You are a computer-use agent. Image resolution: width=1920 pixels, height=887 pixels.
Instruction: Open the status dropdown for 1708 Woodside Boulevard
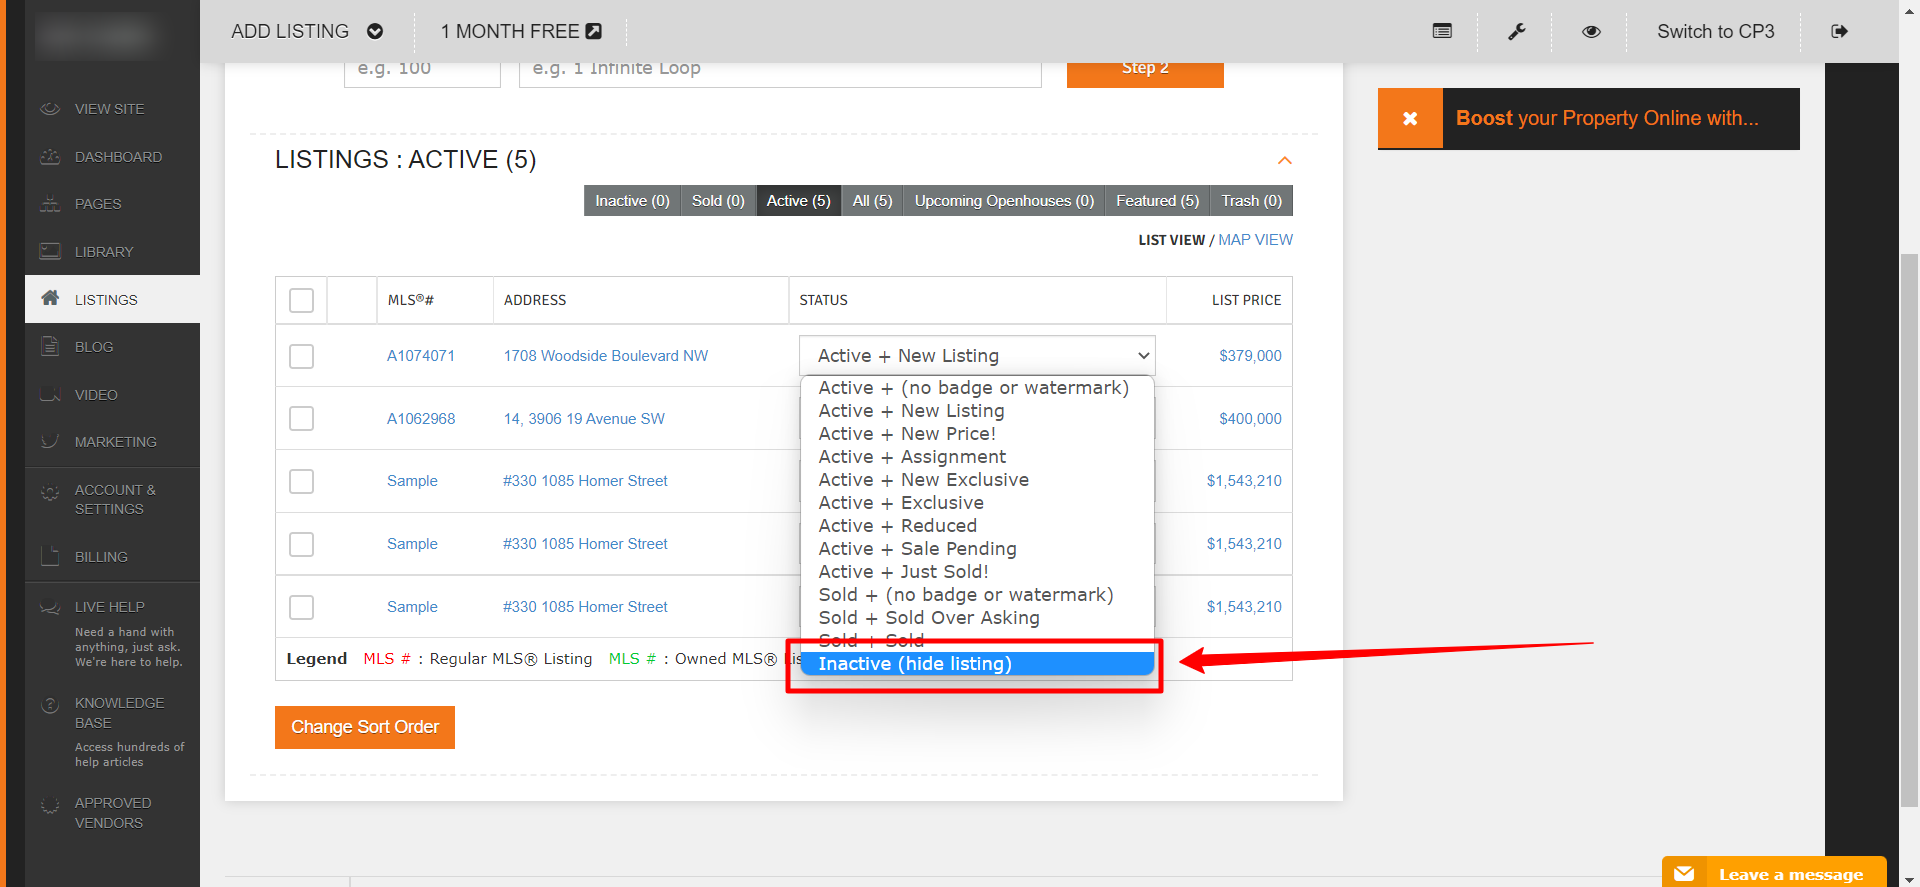coord(977,355)
